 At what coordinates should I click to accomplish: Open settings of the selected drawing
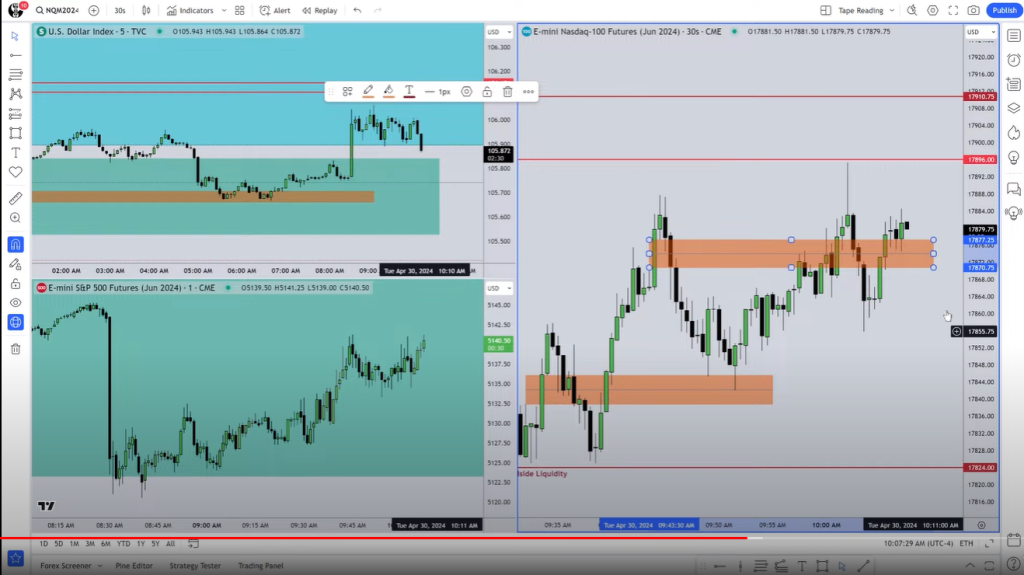(x=466, y=91)
